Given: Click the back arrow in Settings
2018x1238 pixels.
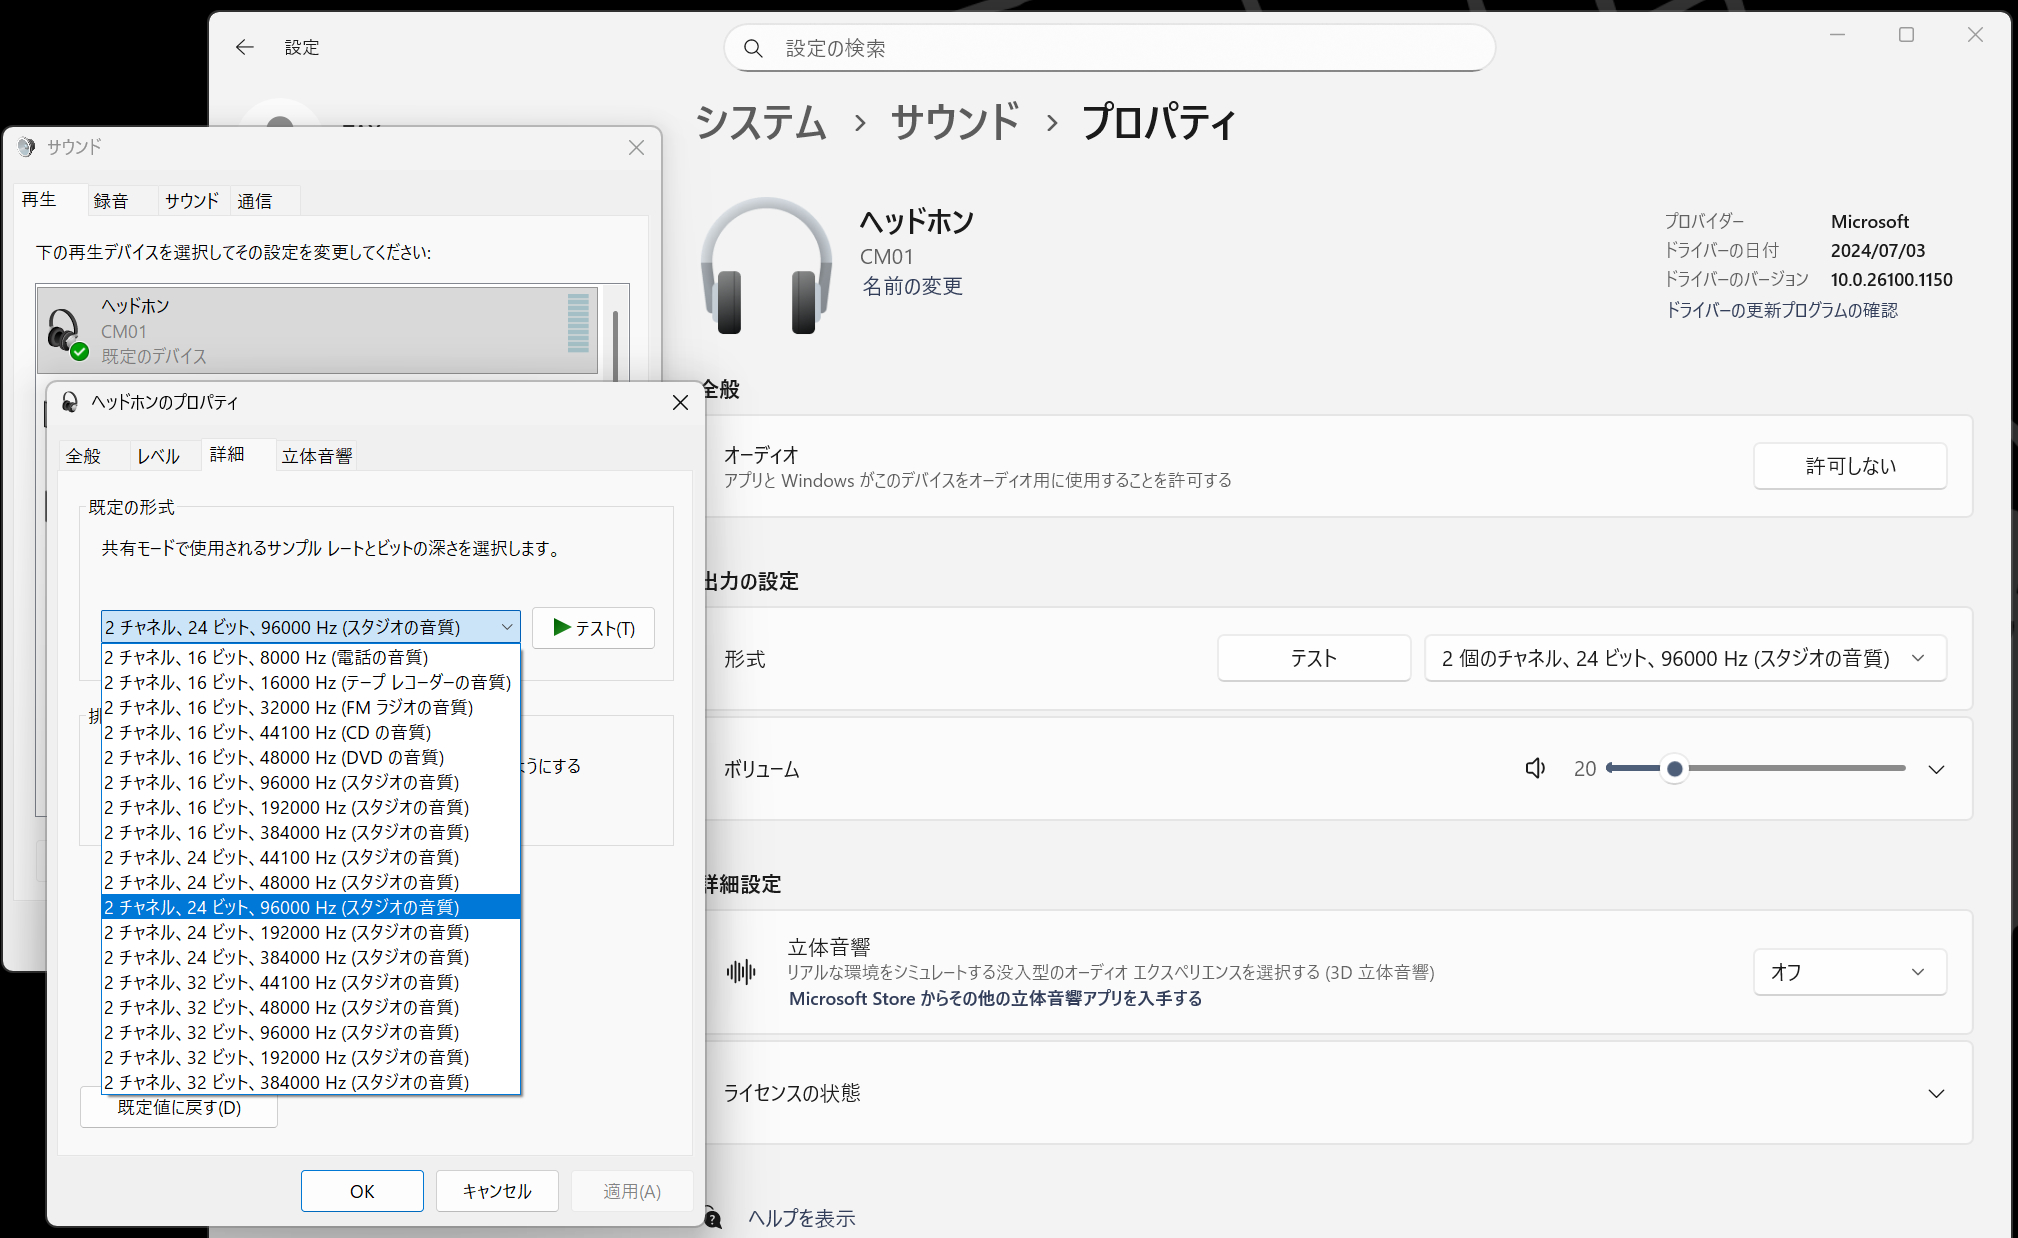Looking at the screenshot, I should tap(244, 47).
